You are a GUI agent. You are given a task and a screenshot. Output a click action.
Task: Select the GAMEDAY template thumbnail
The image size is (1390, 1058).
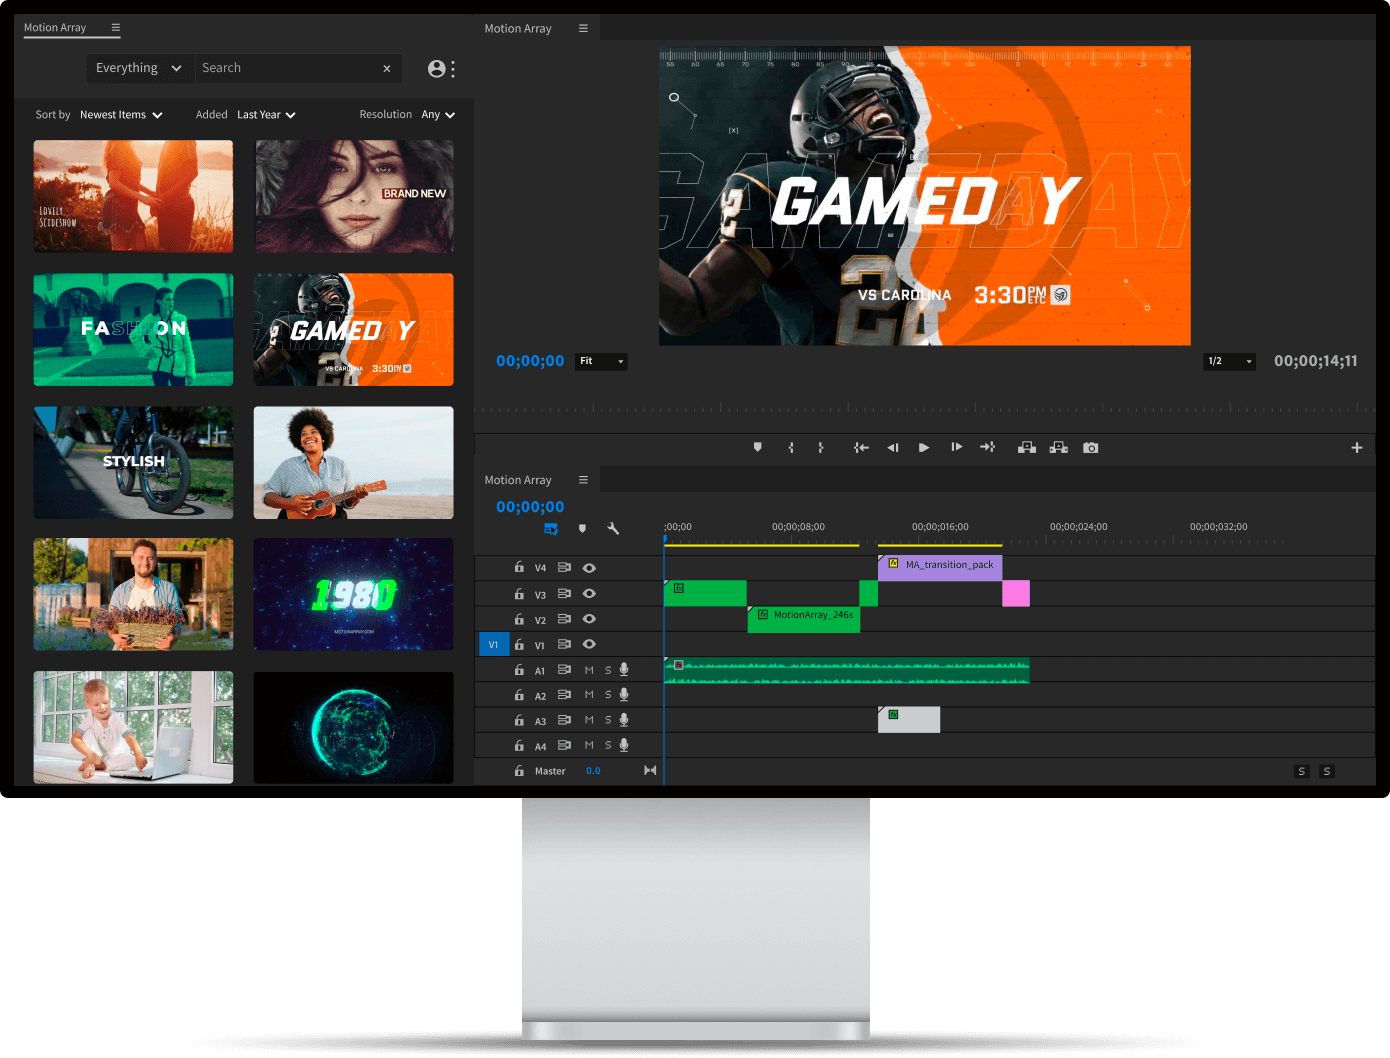pyautogui.click(x=353, y=329)
